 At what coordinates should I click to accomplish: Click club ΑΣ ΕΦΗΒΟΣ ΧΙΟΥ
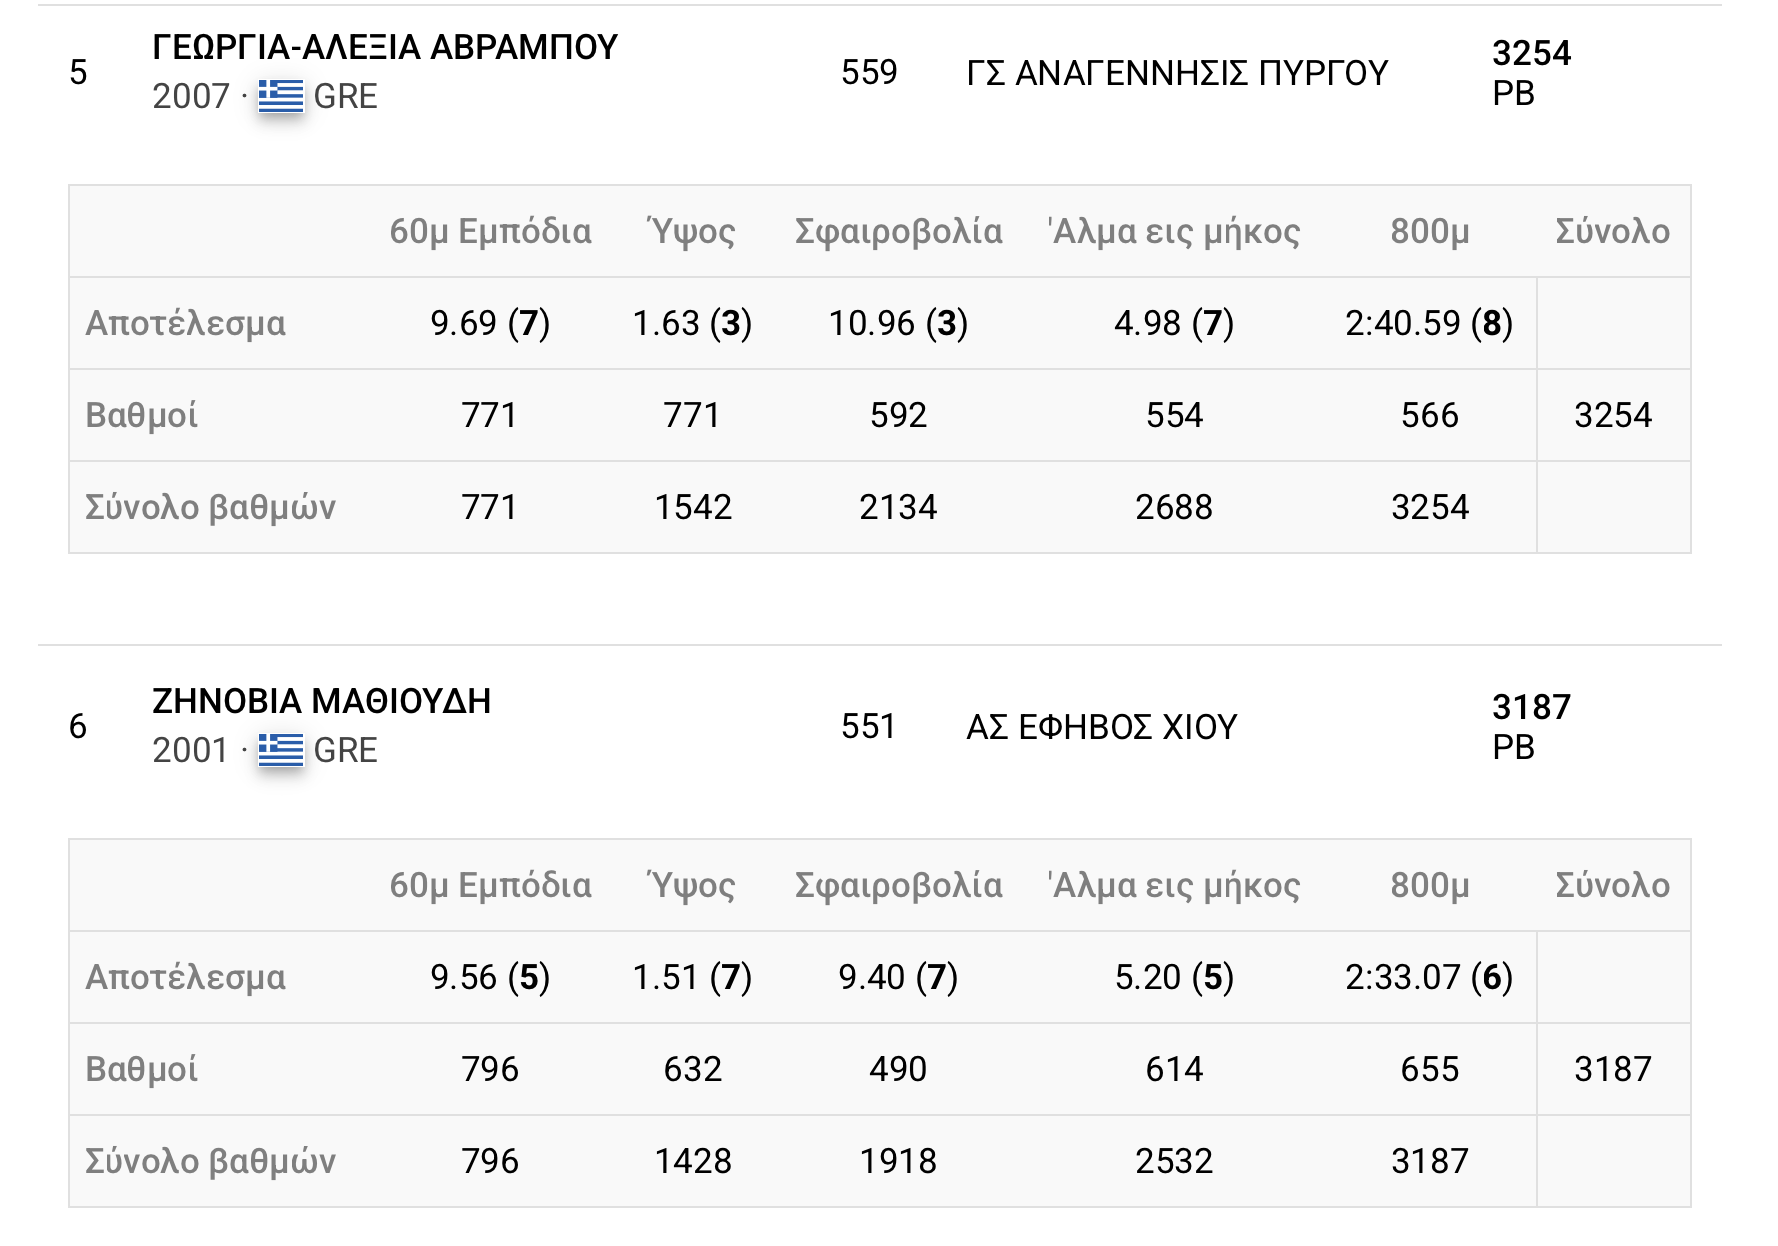coord(1101,727)
